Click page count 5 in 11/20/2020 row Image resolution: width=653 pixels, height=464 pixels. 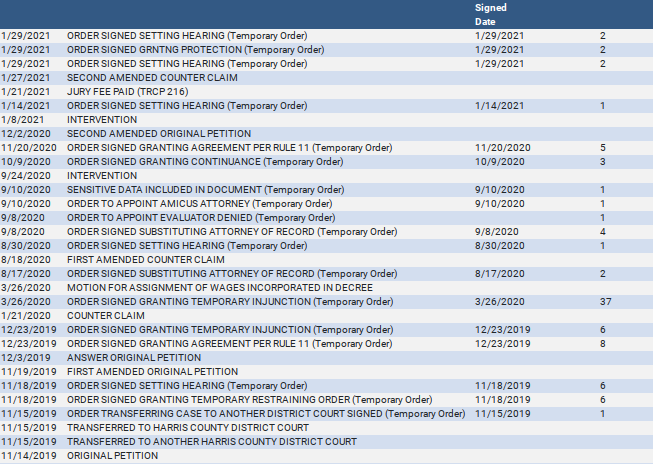[x=603, y=148]
